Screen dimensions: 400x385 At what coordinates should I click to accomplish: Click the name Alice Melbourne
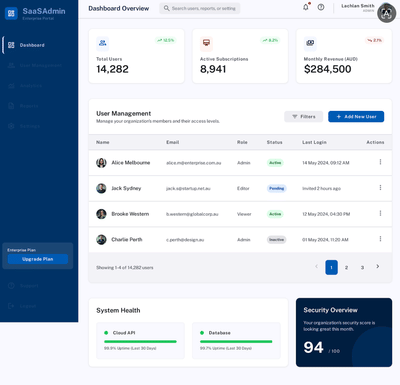tap(131, 163)
